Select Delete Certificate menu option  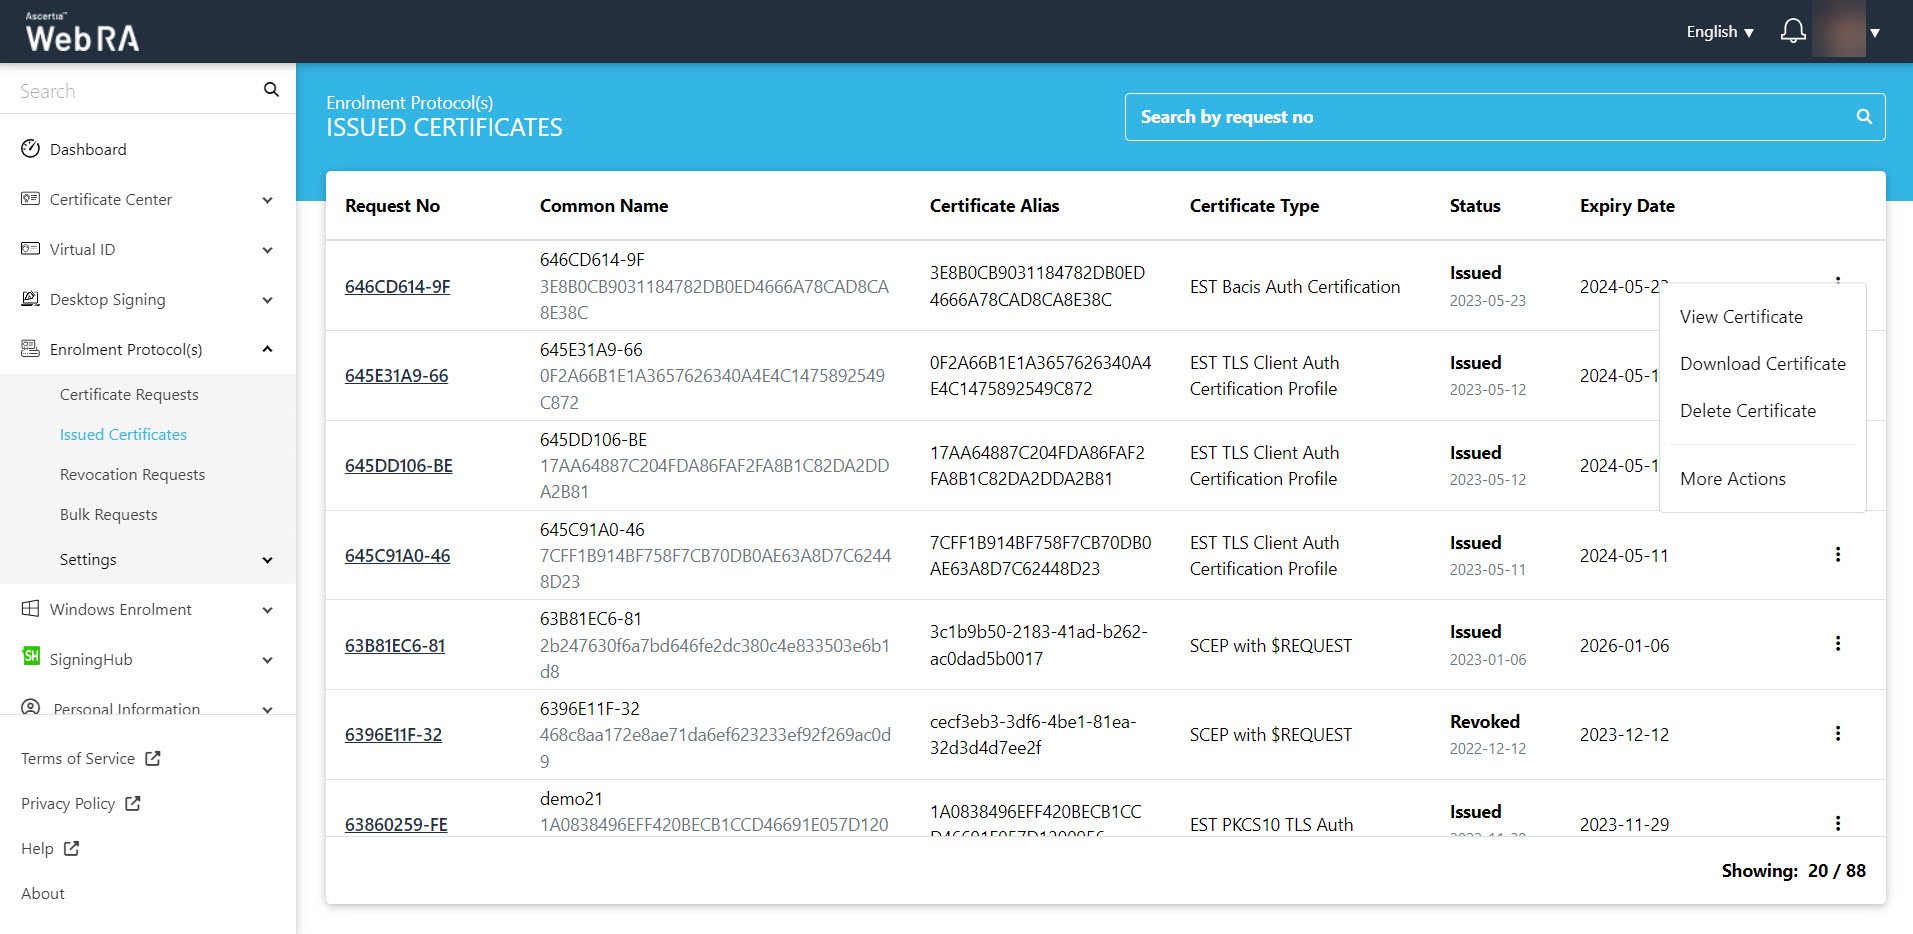click(1747, 411)
